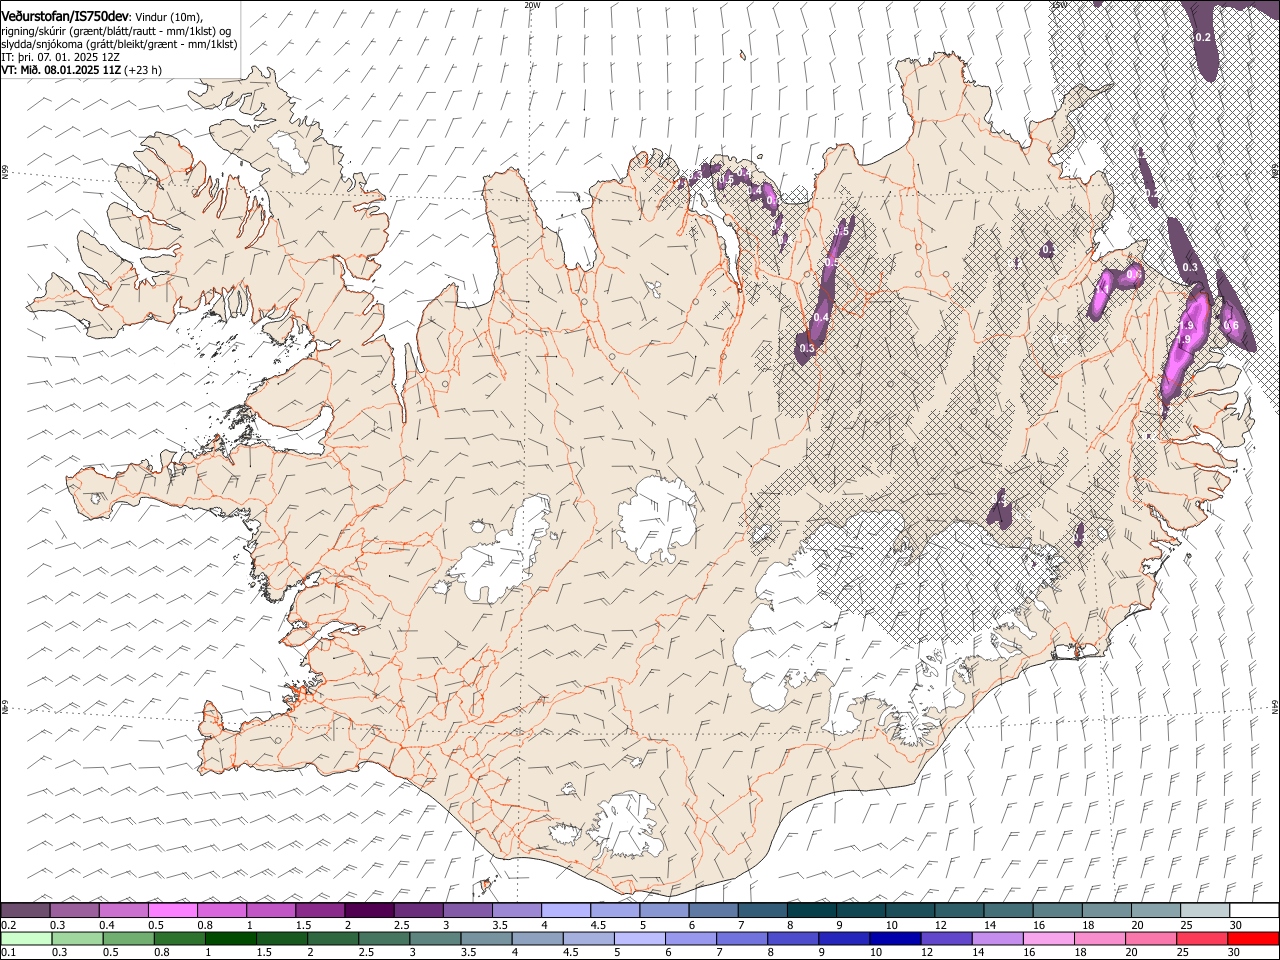Click the 0.4 value on northern snow band
1280x960 pixels.
coord(821,317)
